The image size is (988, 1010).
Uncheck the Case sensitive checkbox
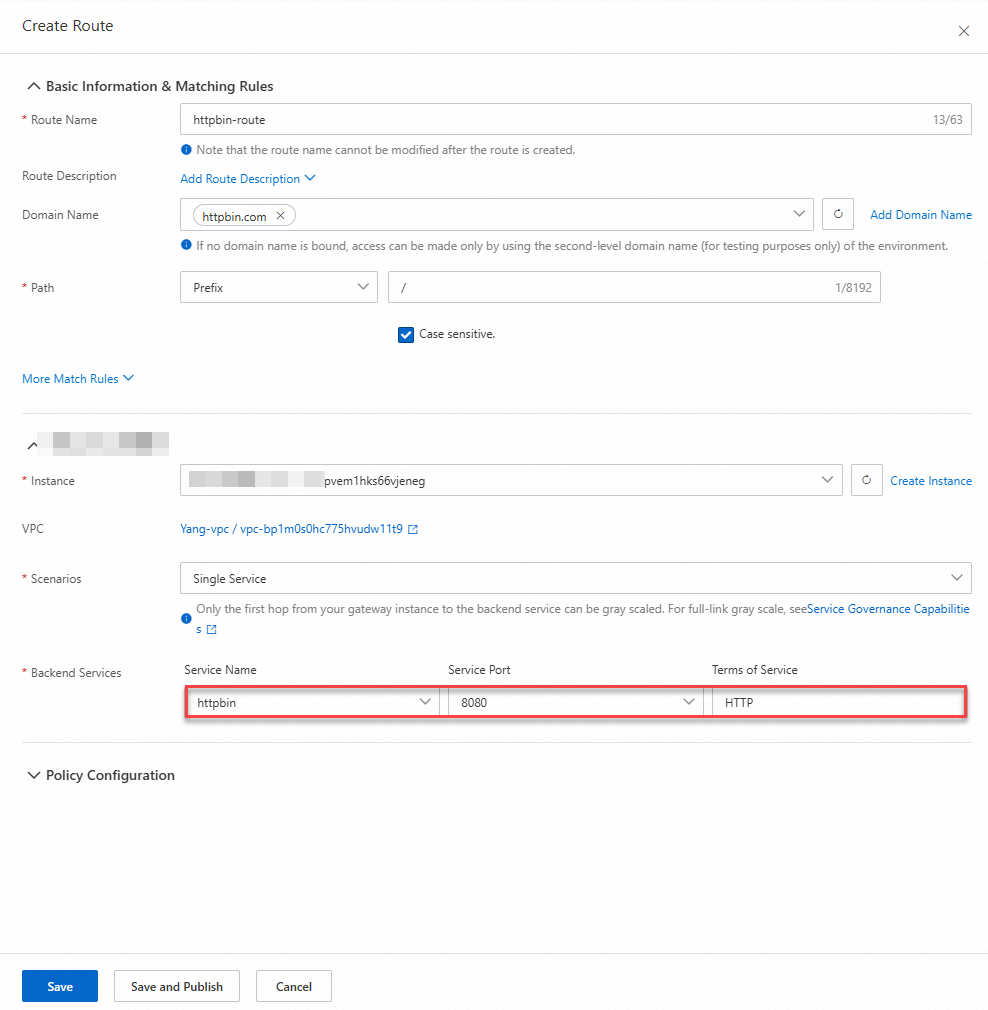[x=406, y=334]
